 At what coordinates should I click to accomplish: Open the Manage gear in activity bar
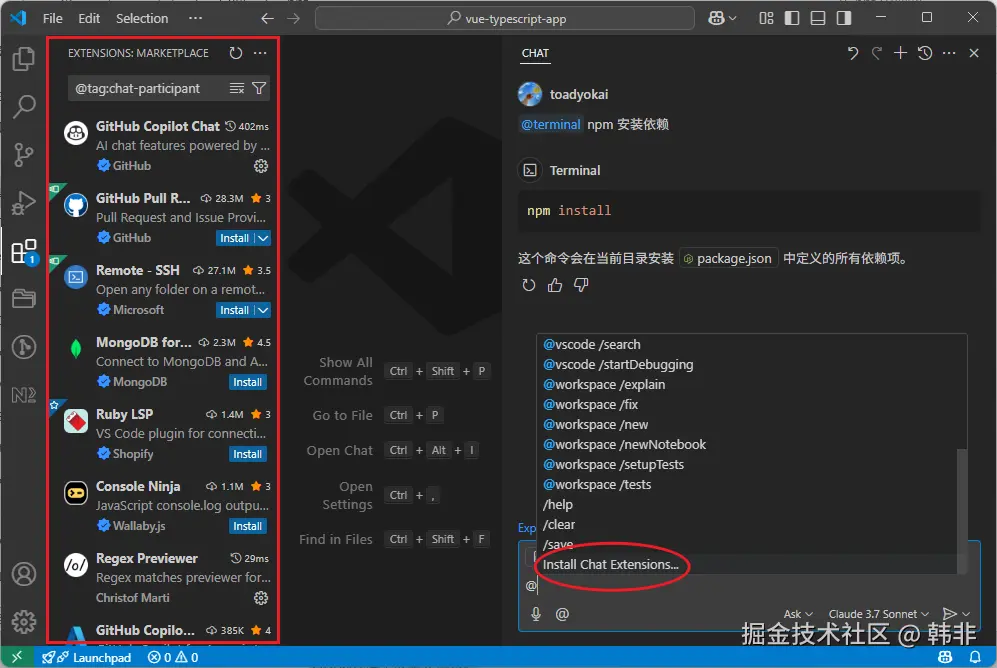pyautogui.click(x=24, y=622)
